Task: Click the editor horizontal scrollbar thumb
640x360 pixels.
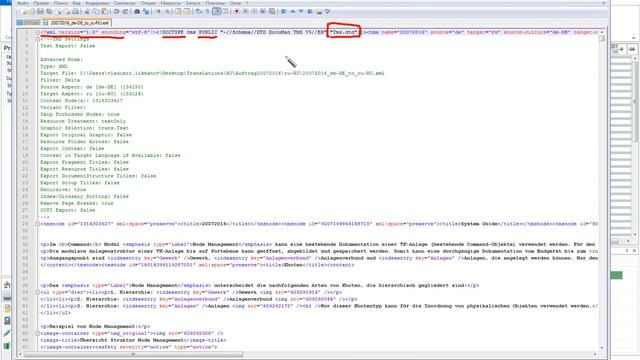Action: (133, 354)
